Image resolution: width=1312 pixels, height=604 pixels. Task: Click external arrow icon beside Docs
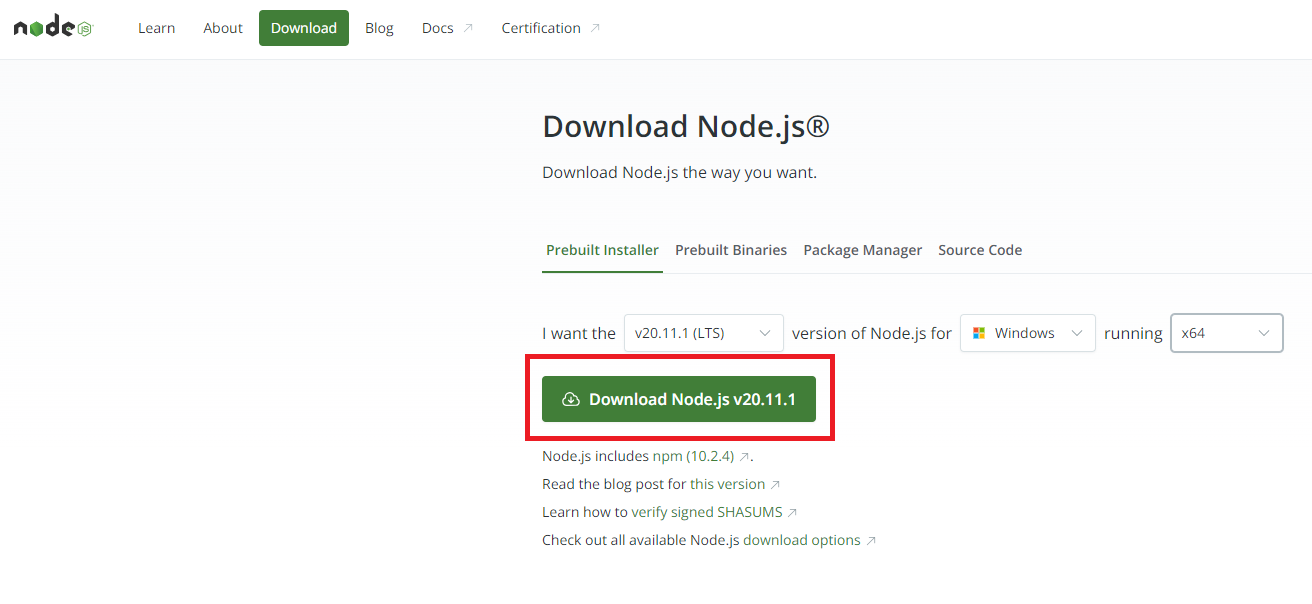click(468, 28)
